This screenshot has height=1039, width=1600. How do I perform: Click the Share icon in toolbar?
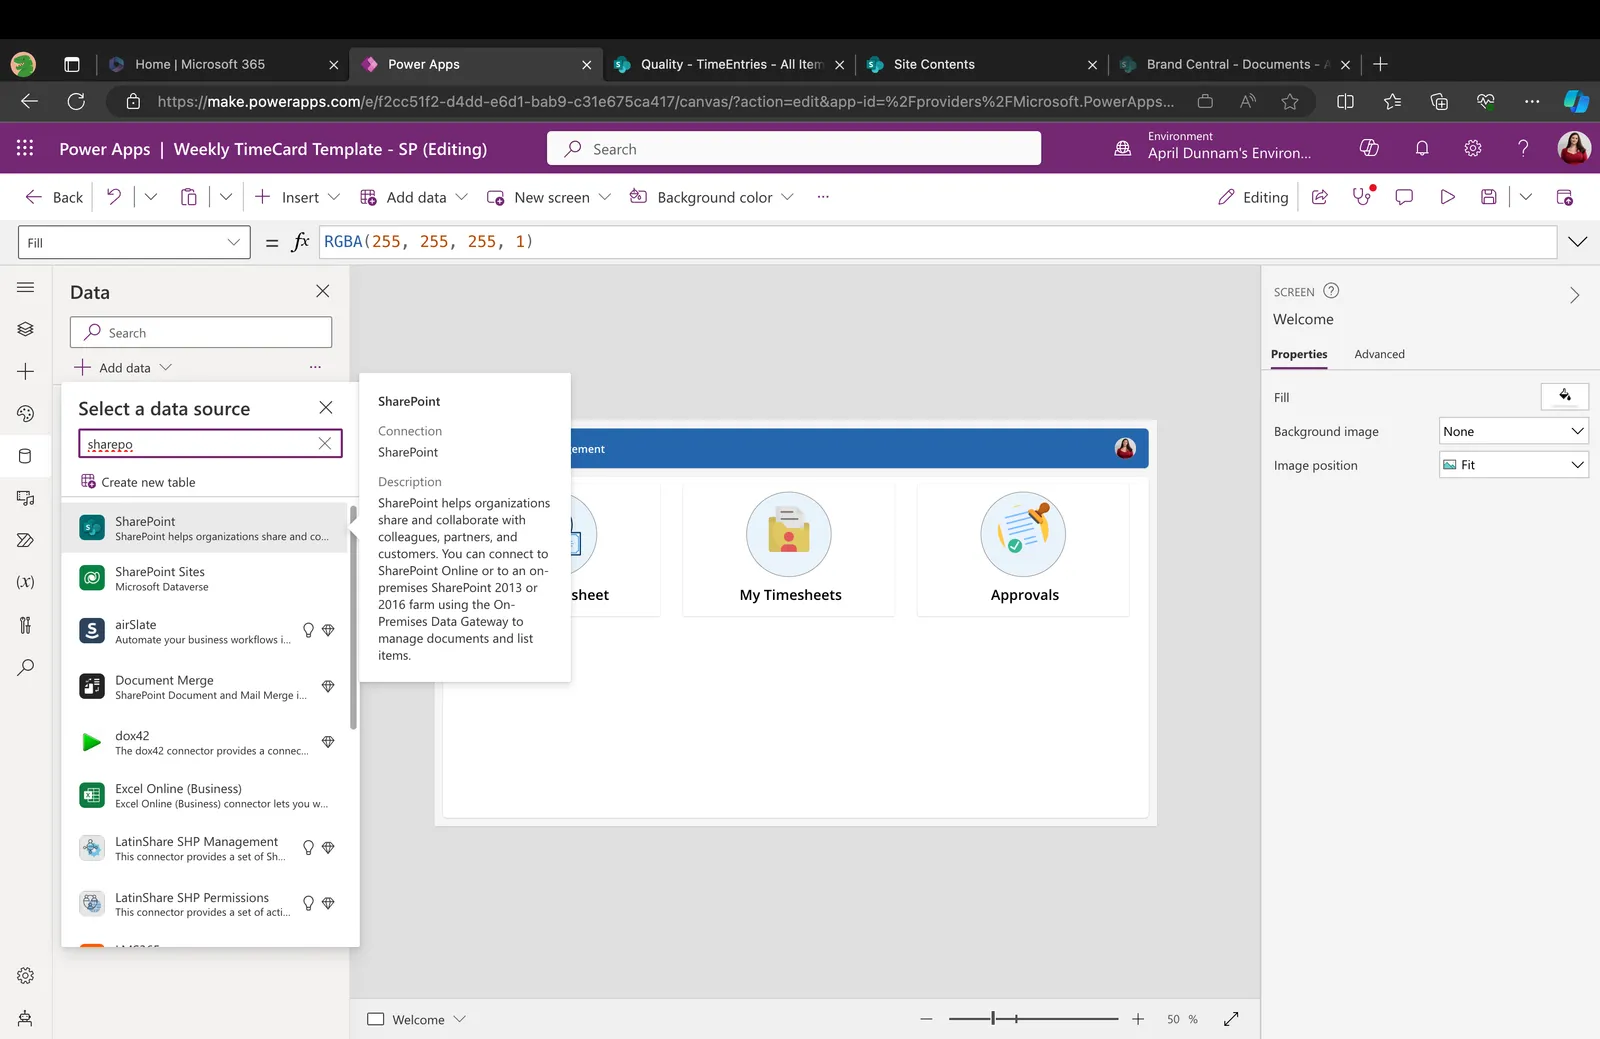tap(1320, 197)
